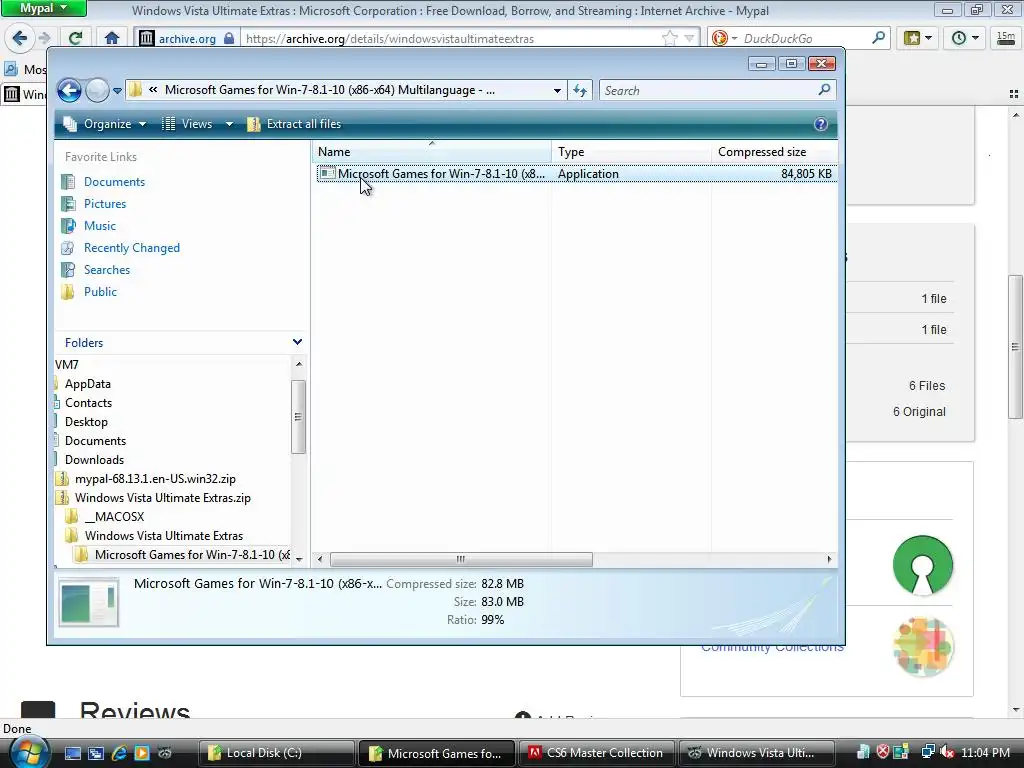Select Windows Vista Ultimate Extras.zip in tree
Viewport: 1024px width, 768px height.
[163, 498]
